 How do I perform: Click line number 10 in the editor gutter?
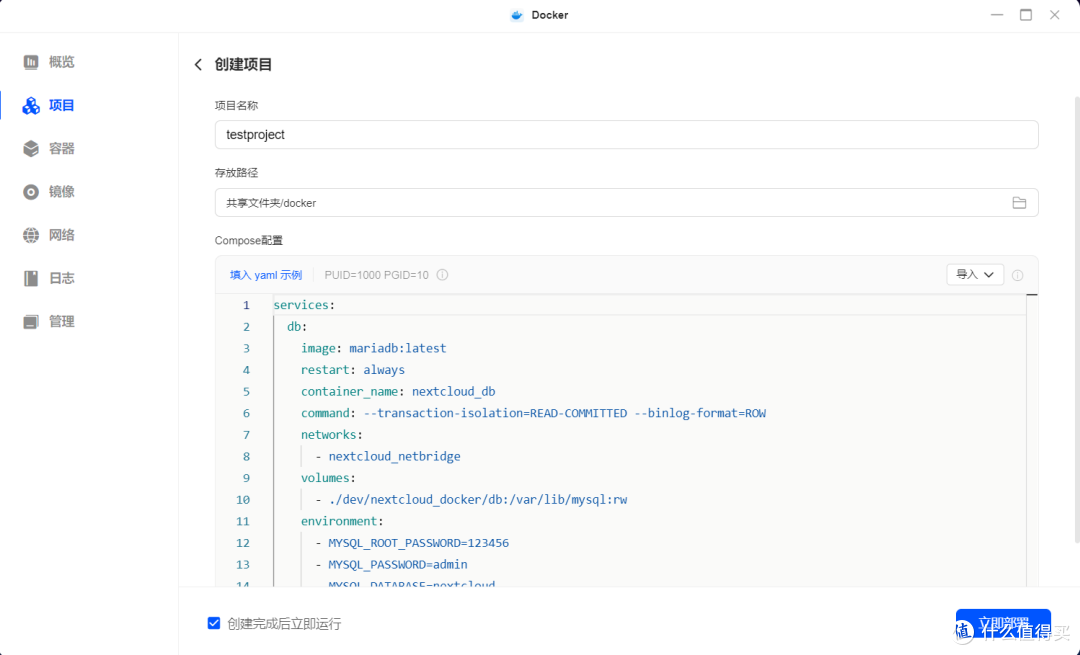click(x=242, y=500)
